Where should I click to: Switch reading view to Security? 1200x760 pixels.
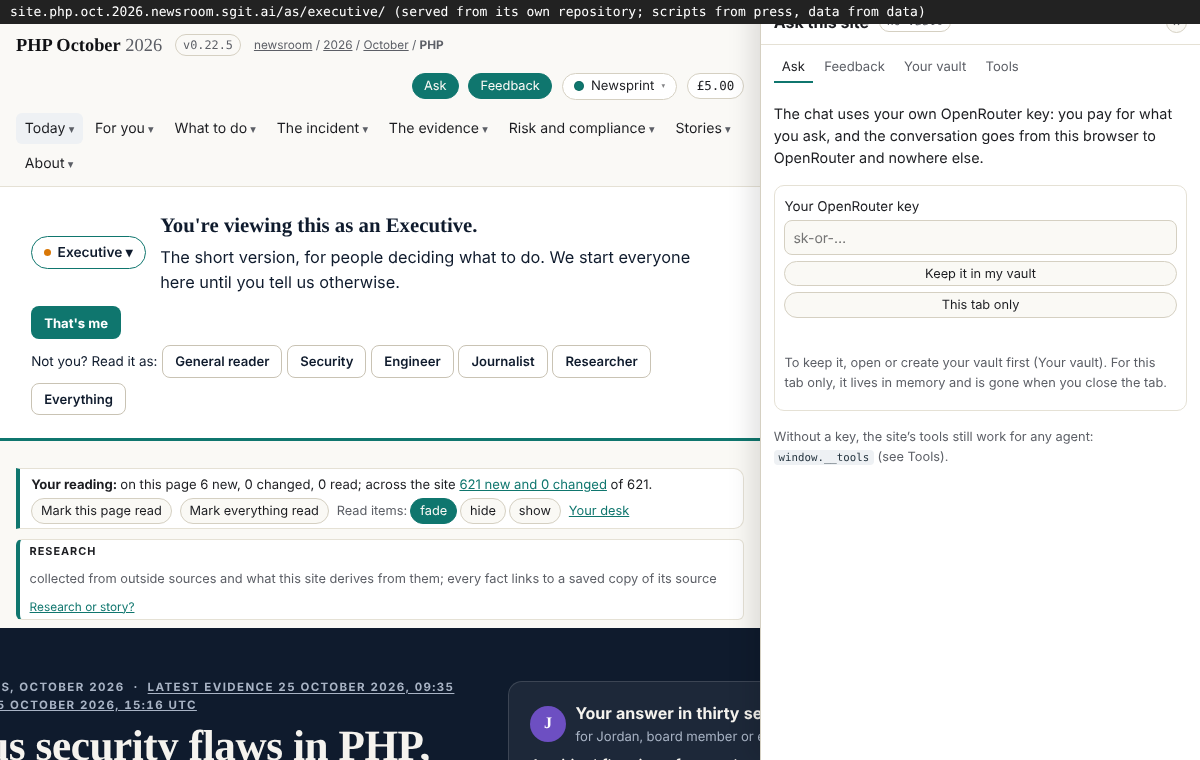tap(327, 361)
